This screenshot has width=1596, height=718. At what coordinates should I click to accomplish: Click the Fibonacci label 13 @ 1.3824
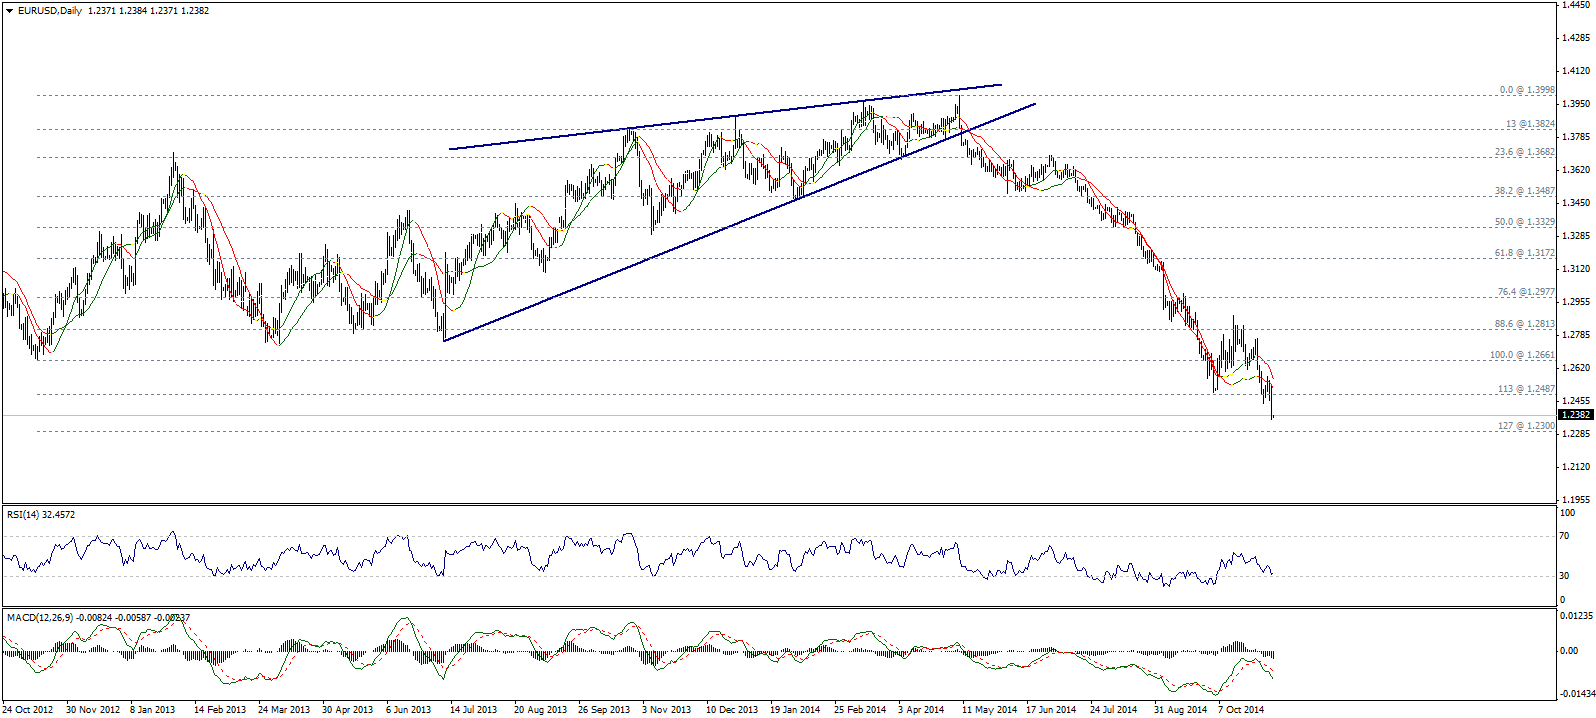[1530, 124]
